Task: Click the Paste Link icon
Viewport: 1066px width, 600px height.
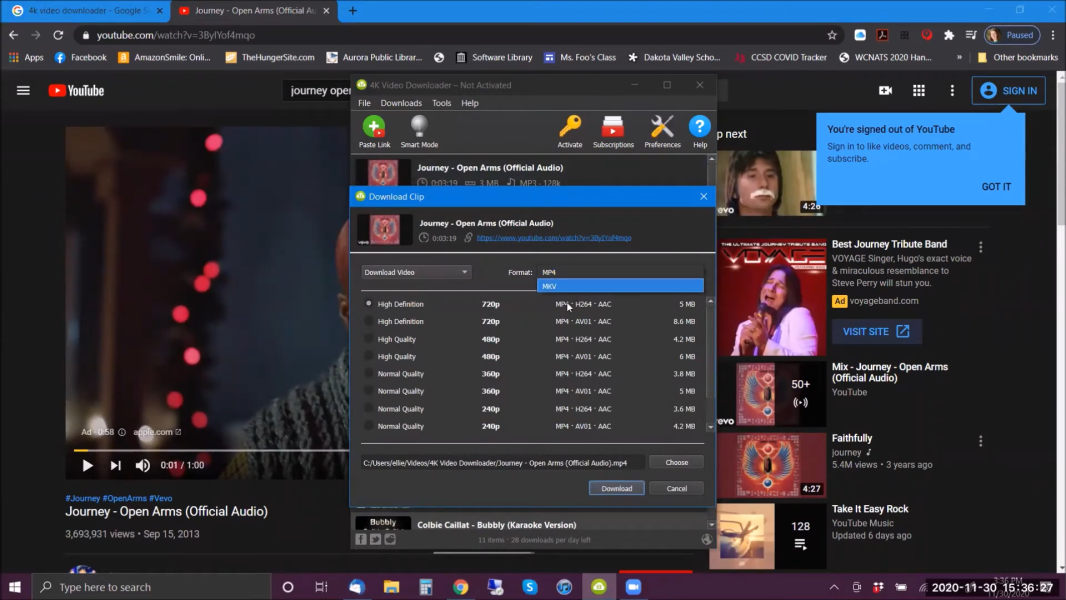Action: click(374, 127)
